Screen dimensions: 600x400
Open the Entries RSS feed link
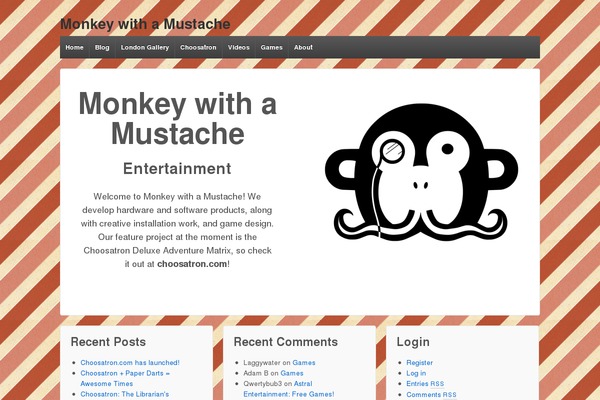[425, 384]
